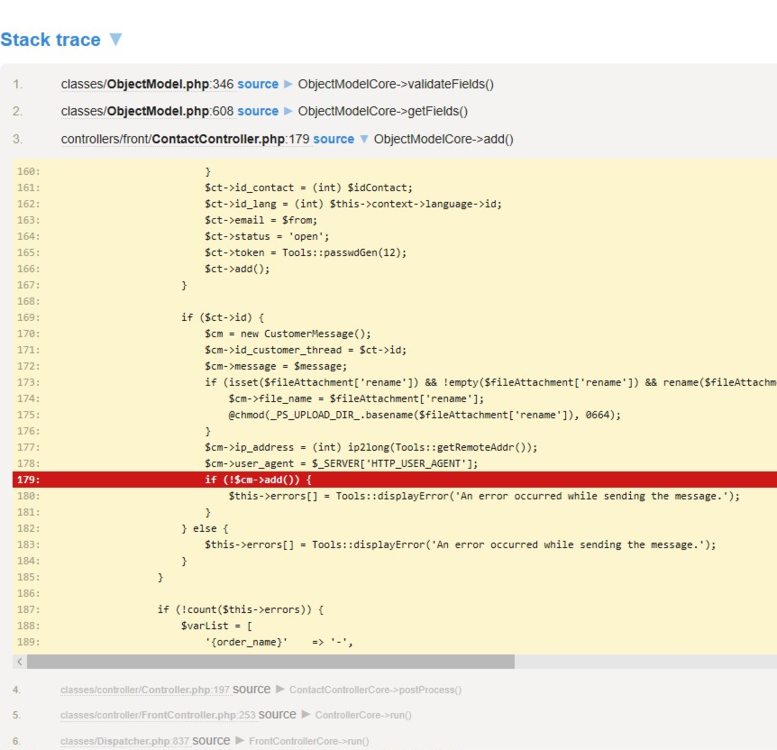The width and height of the screenshot is (777, 750).
Task: Open source link for Controller.php:197
Action: click(x=252, y=689)
